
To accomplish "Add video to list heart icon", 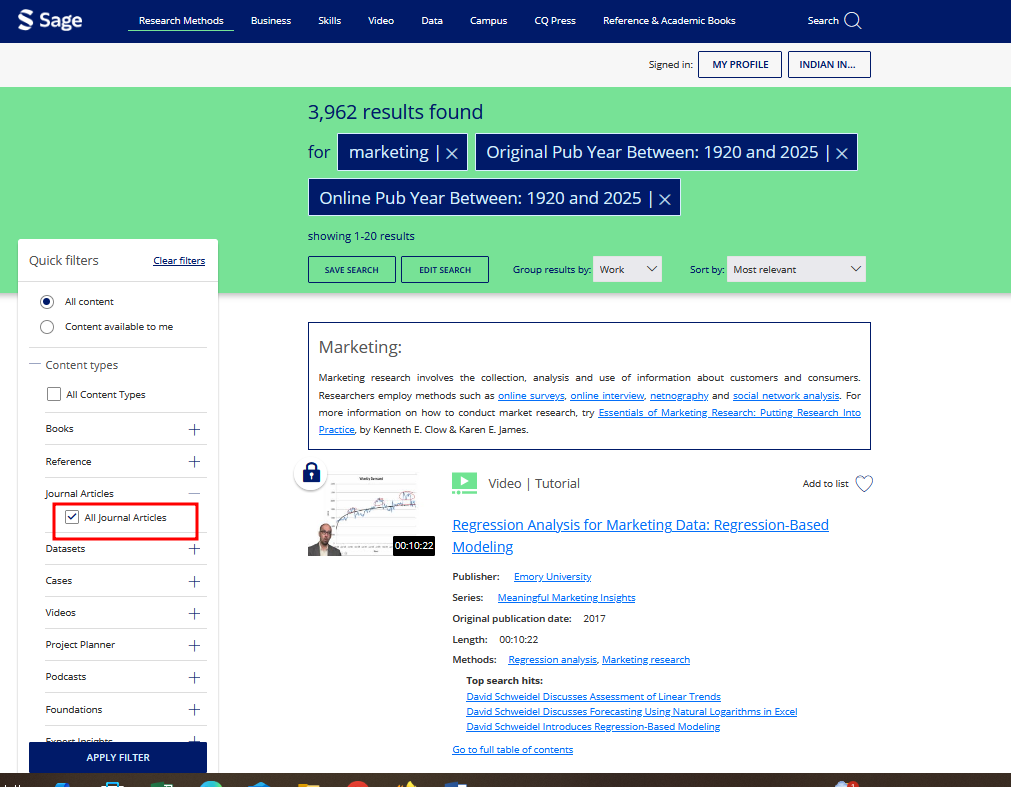I will pos(864,484).
